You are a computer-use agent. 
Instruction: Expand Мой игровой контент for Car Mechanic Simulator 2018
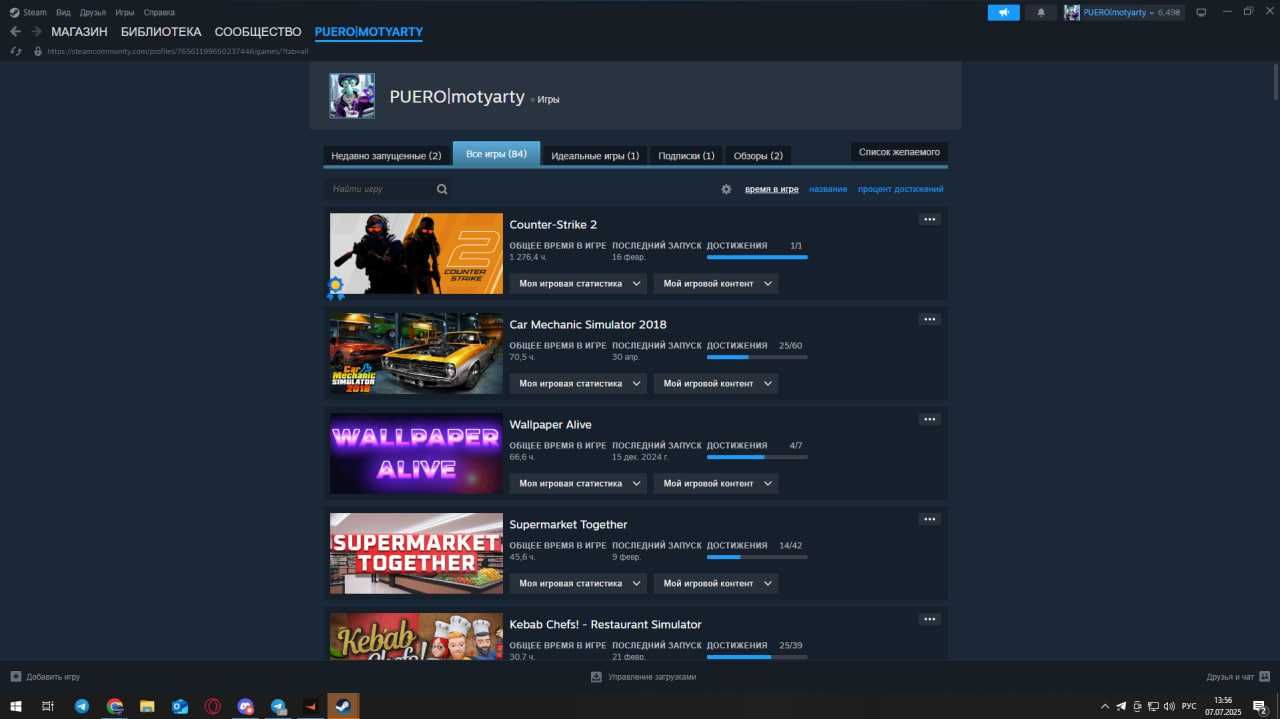(716, 383)
